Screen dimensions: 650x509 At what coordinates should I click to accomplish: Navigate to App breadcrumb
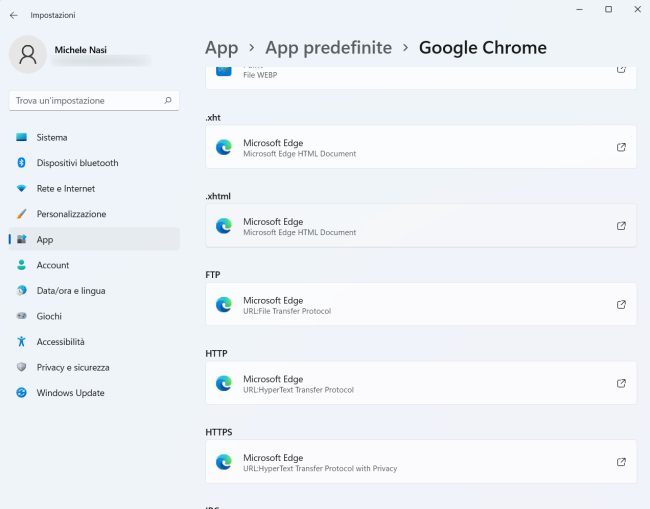[222, 48]
